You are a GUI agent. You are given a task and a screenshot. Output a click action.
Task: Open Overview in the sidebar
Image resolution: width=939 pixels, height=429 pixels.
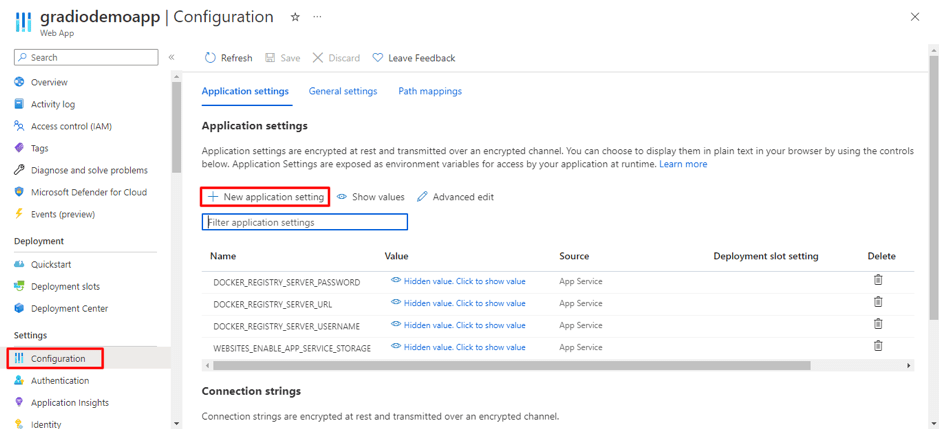(x=49, y=82)
